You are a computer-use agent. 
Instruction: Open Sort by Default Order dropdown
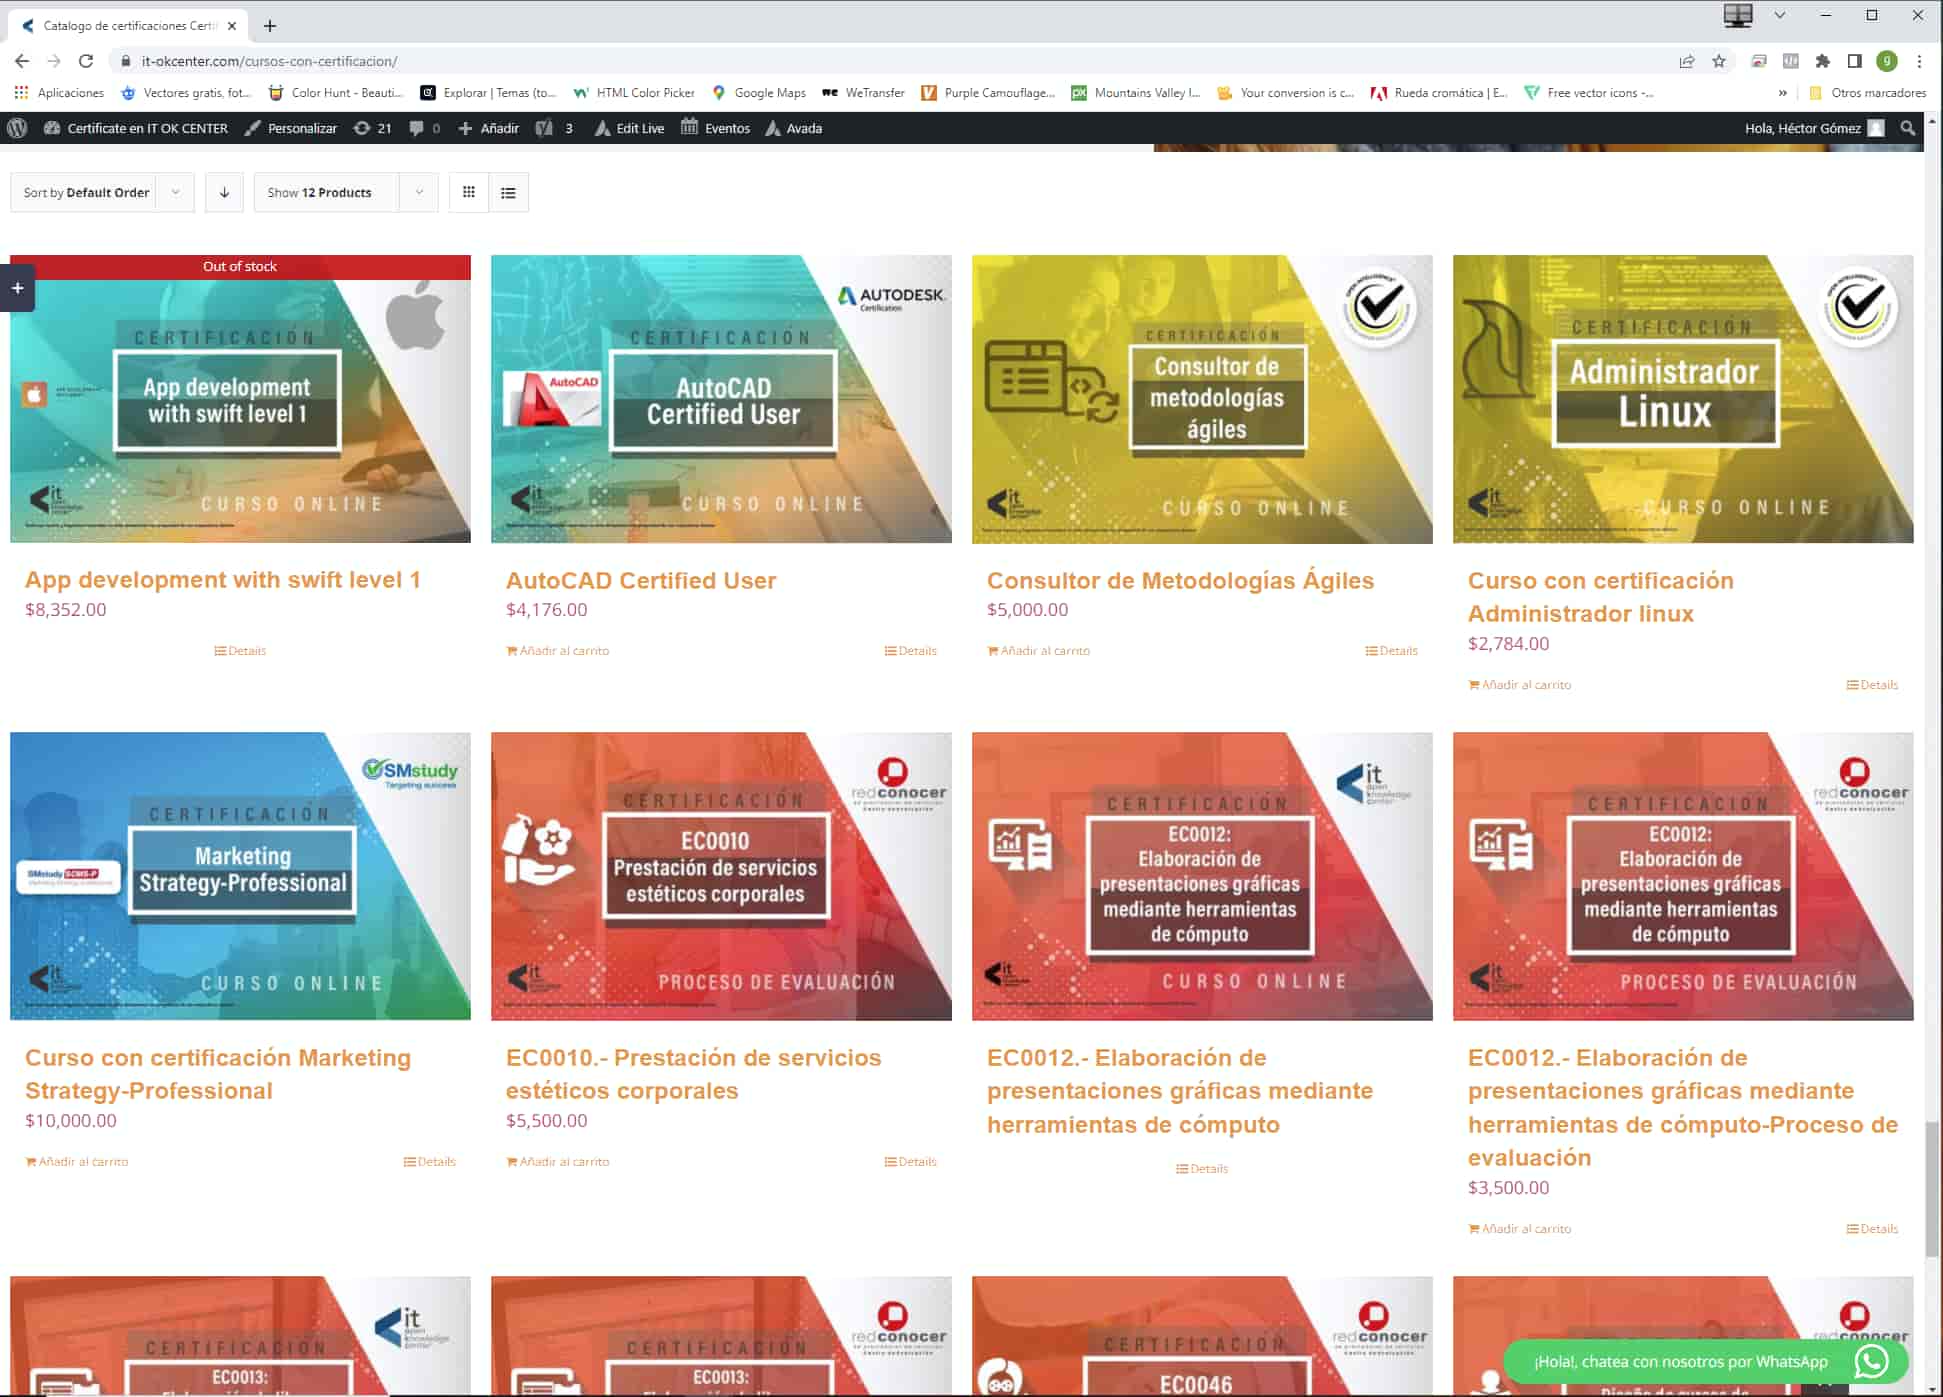click(x=100, y=192)
